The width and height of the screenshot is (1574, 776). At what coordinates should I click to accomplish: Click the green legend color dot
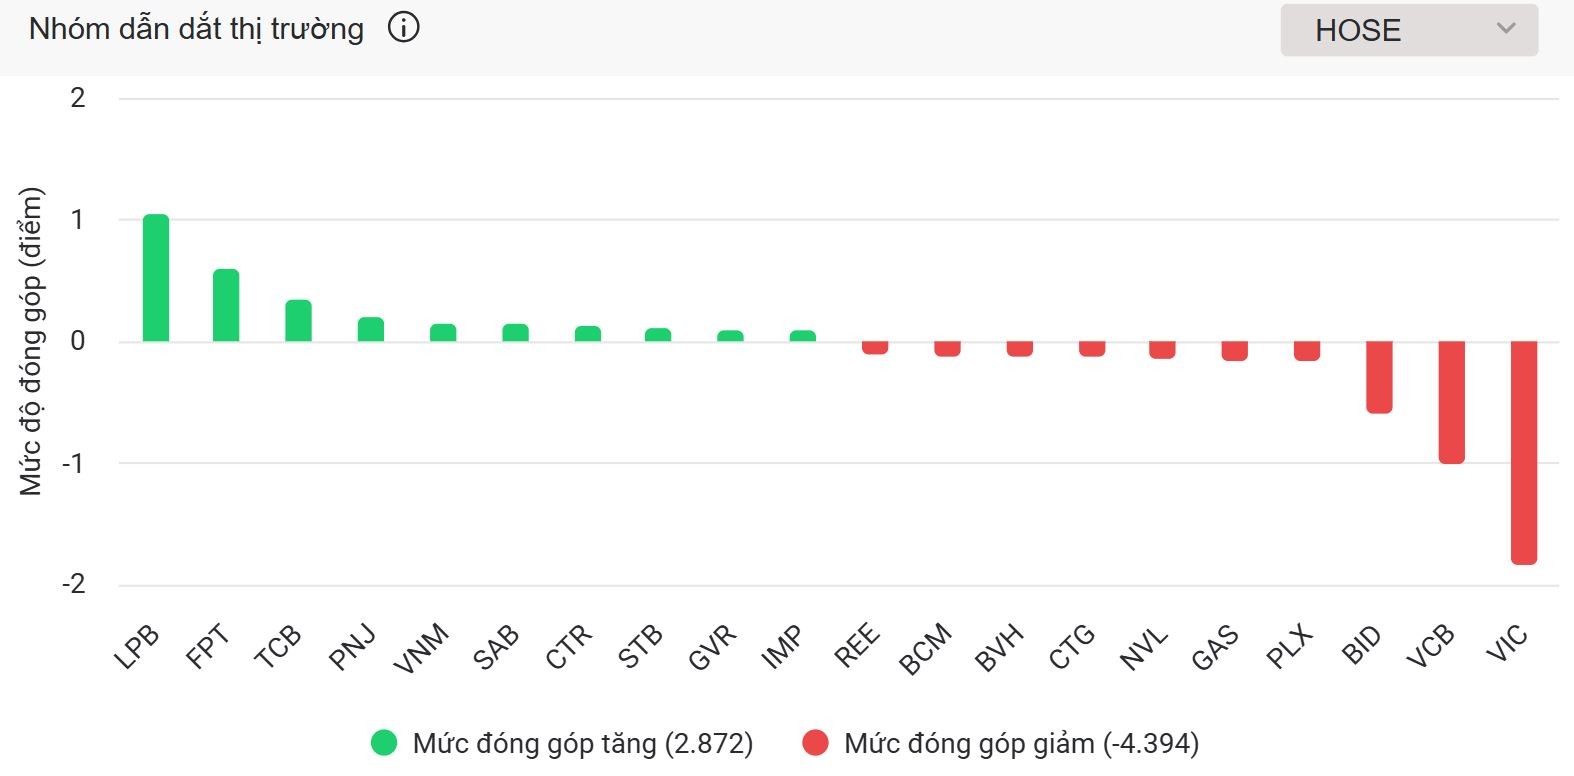384,743
